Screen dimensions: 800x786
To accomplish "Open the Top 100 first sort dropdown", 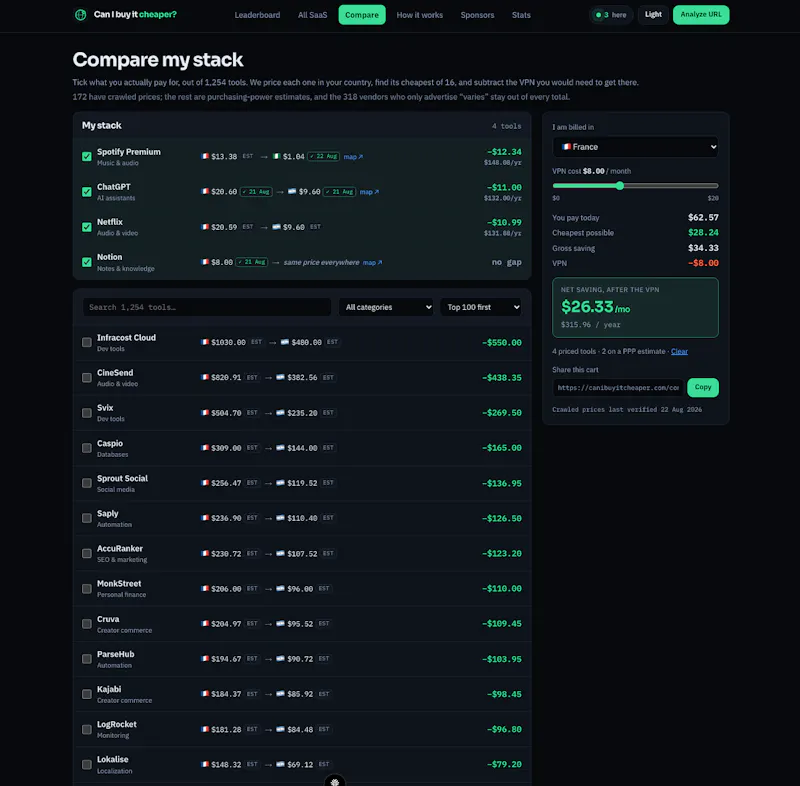I will tap(481, 307).
